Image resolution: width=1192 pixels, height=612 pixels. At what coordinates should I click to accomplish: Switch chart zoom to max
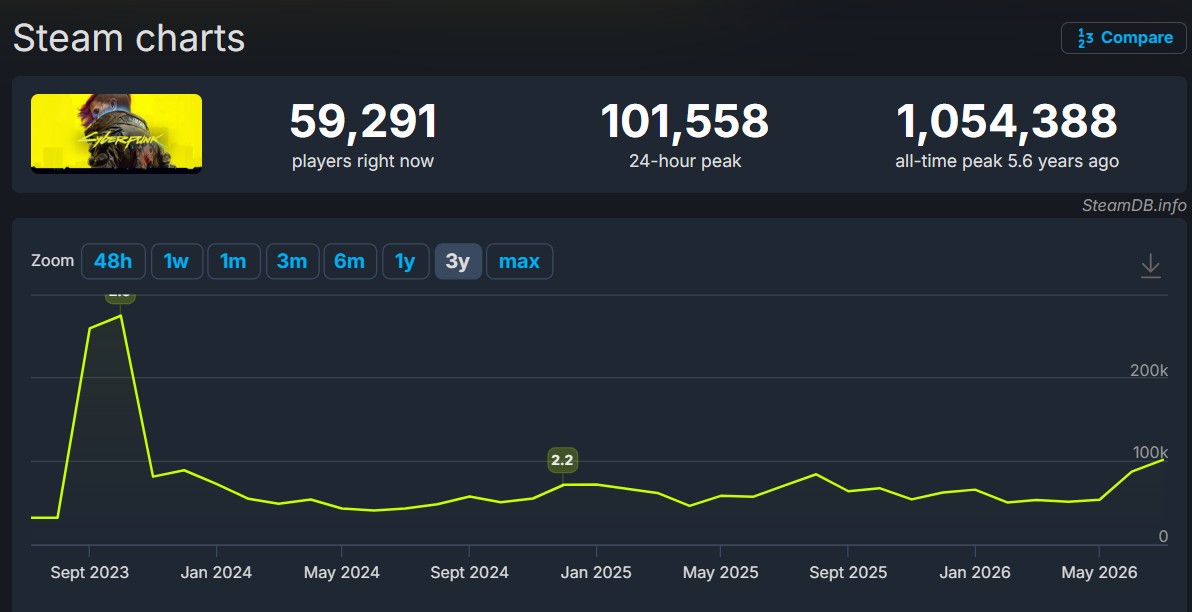[x=519, y=262]
